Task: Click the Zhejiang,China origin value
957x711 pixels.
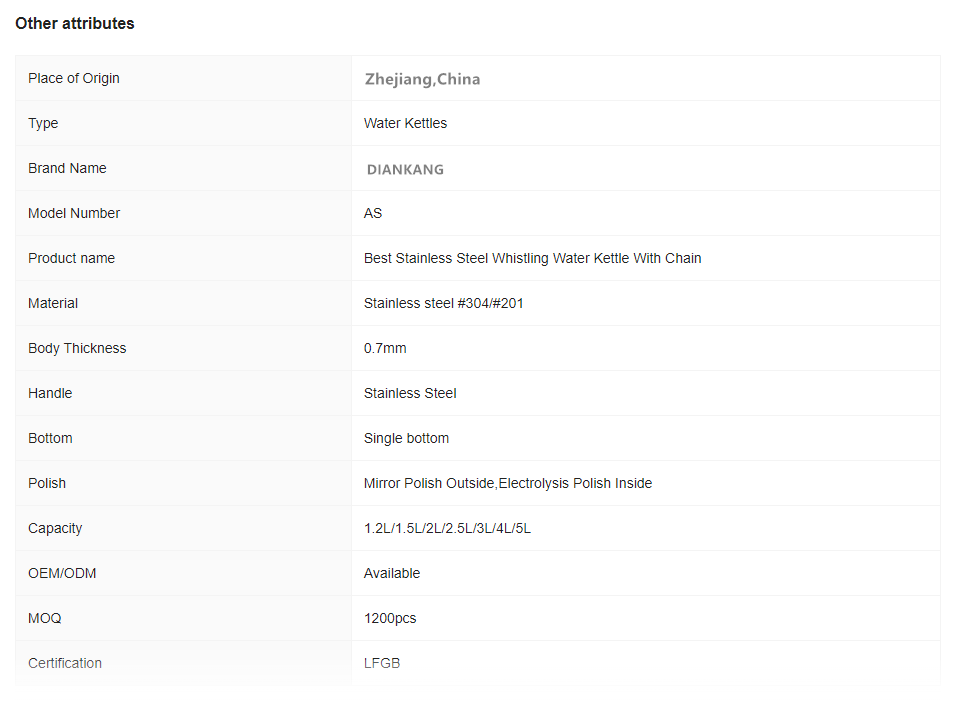Action: [422, 79]
